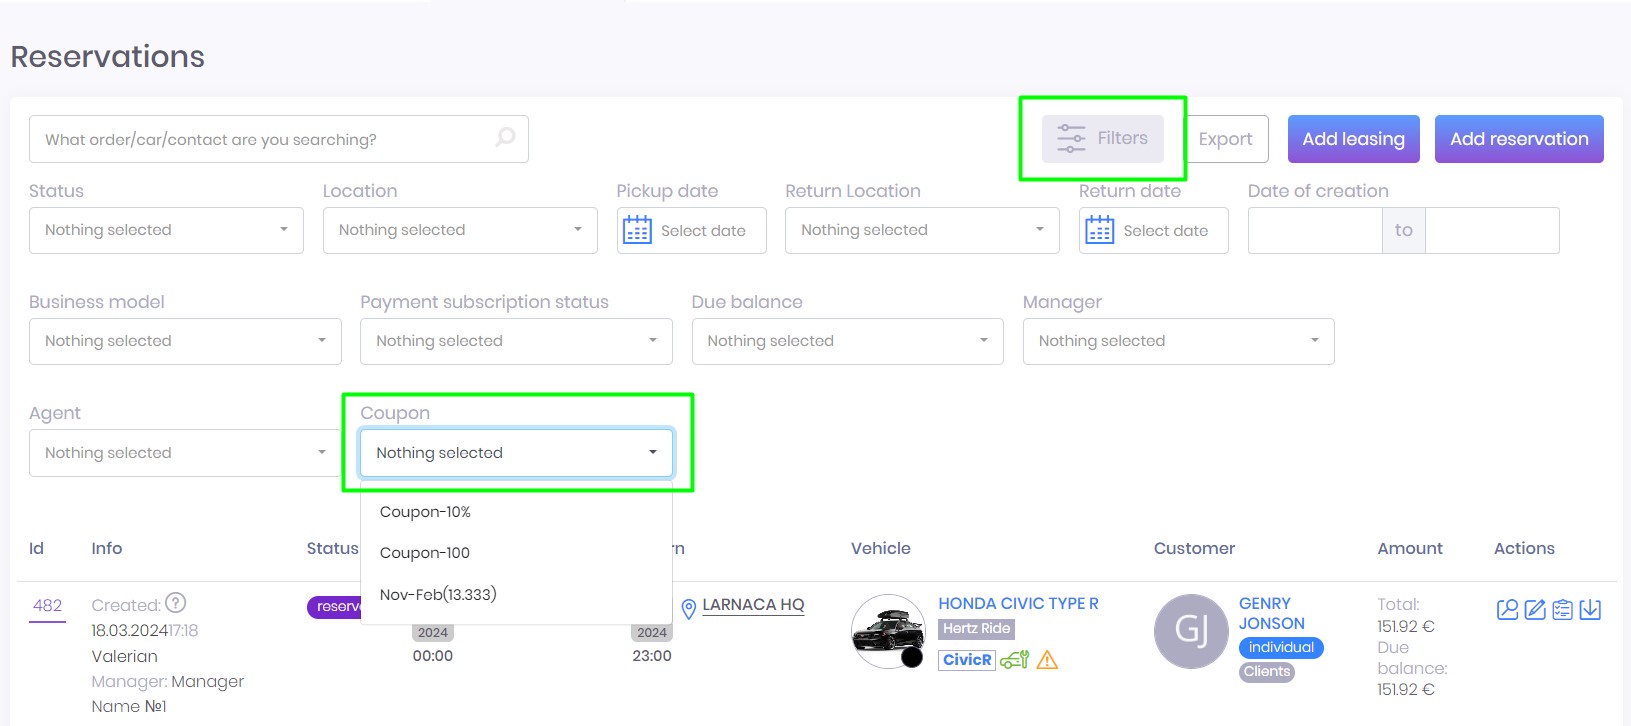This screenshot has width=1631, height=726.
Task: Click the magnifier icon in search box
Action: 505,137
